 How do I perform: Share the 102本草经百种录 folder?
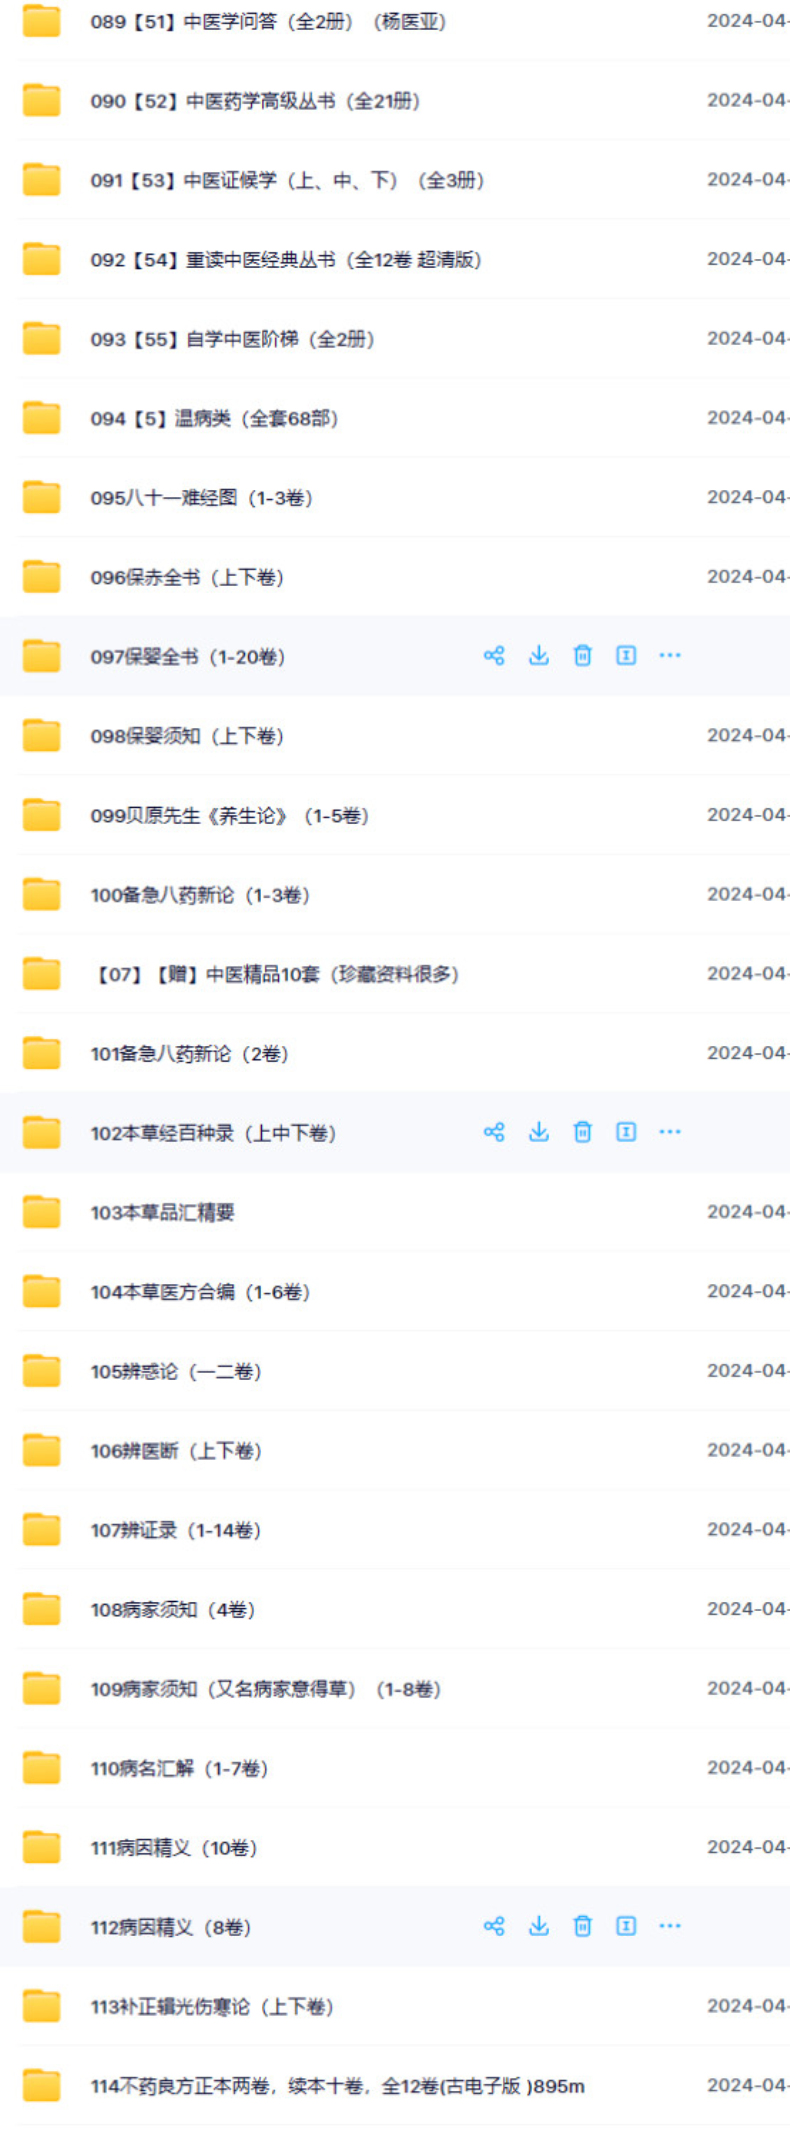(494, 1132)
